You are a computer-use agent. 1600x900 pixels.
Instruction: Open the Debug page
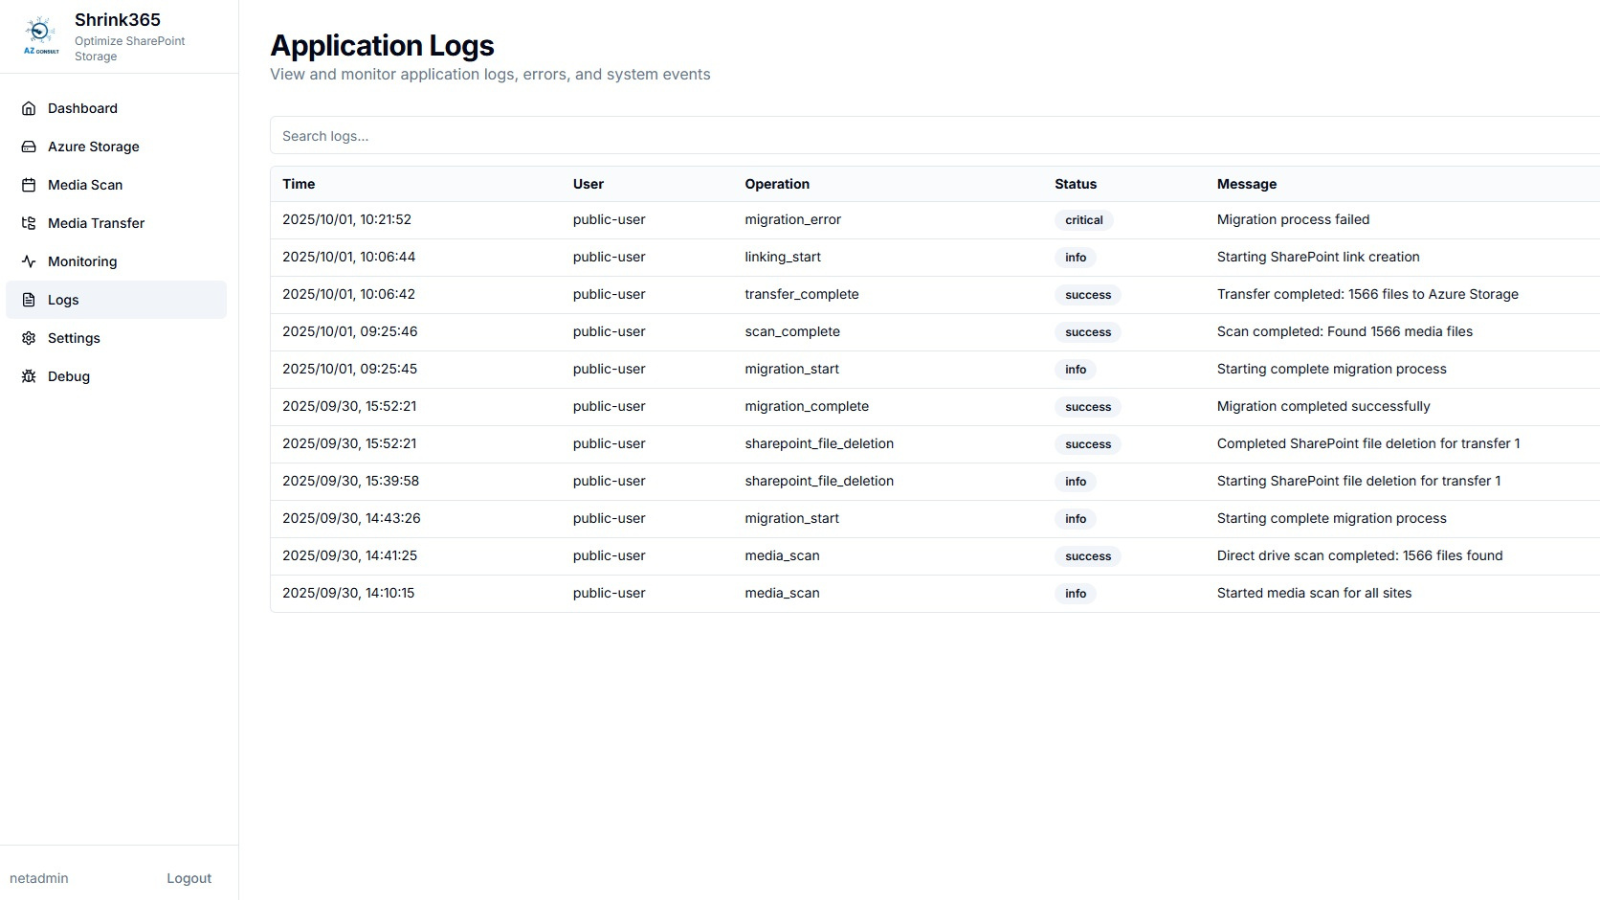click(116, 376)
